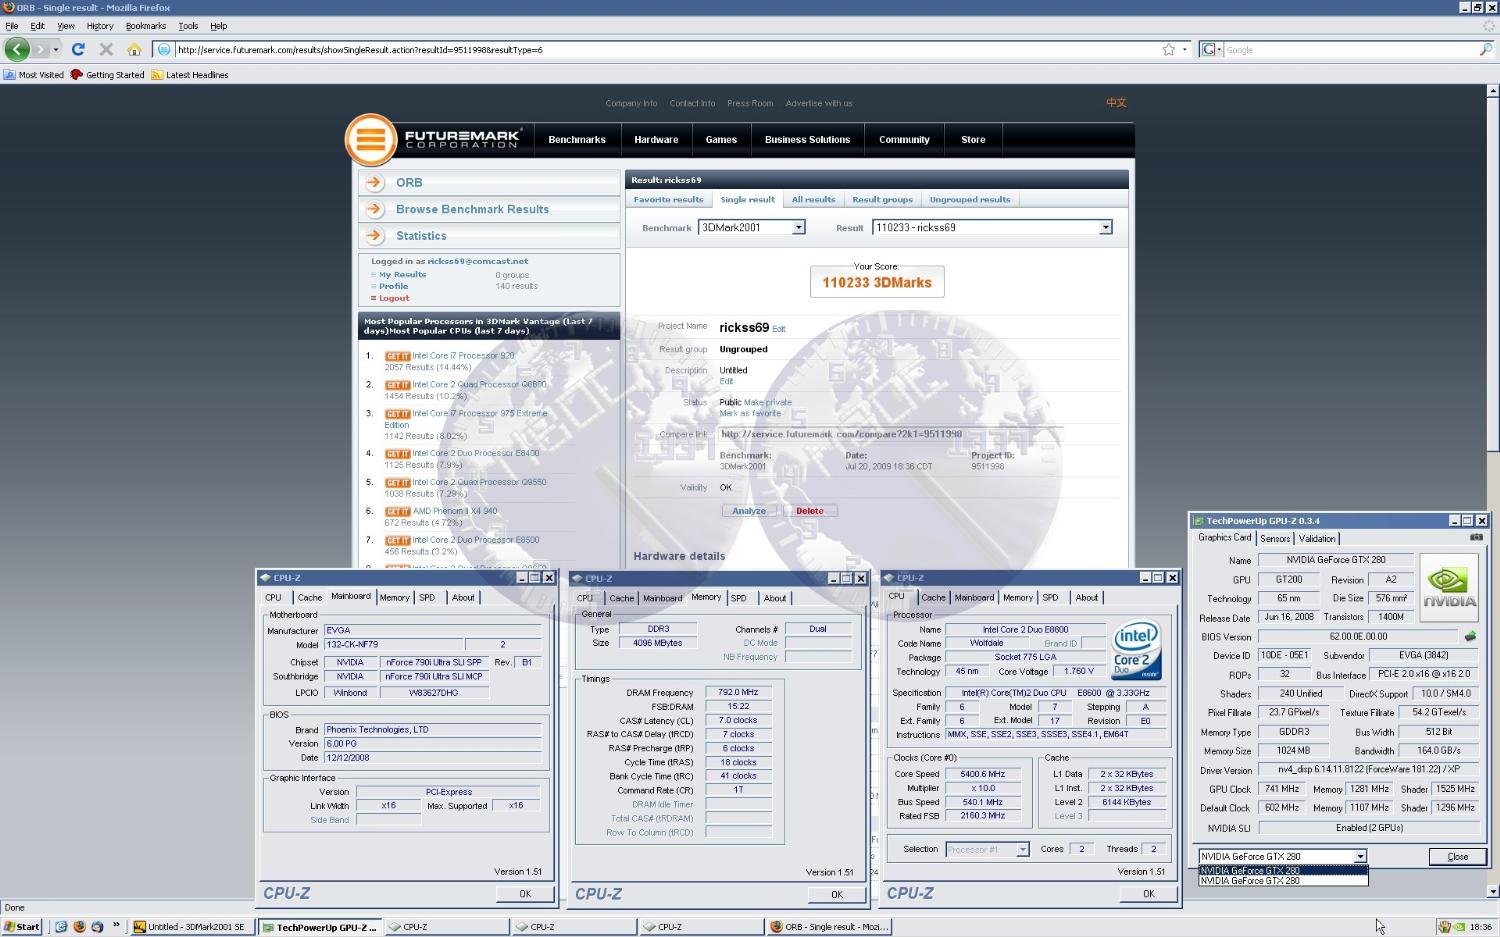This screenshot has width=1500, height=937.
Task: Open the Benchmarks navigation item
Action: (x=577, y=140)
